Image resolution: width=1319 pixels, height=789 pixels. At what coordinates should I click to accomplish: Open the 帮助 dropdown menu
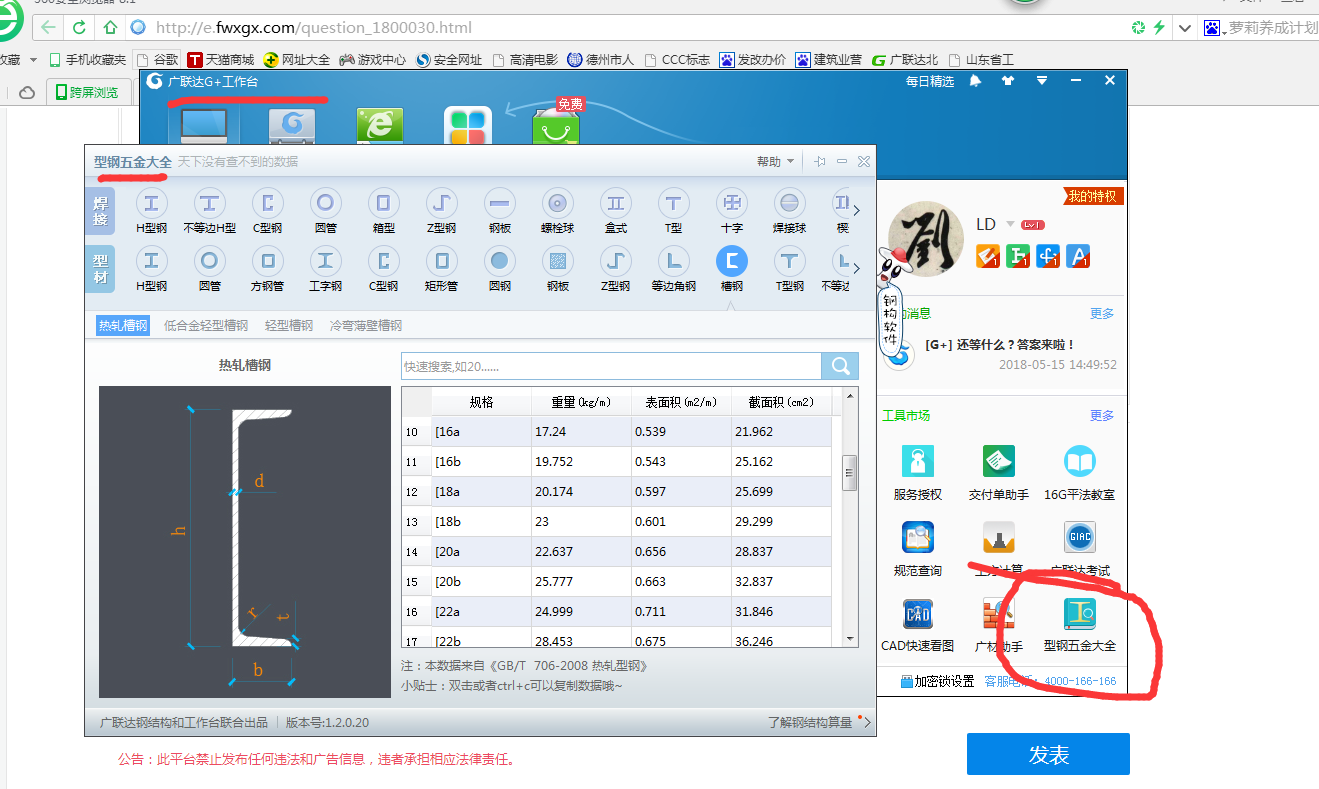click(776, 162)
